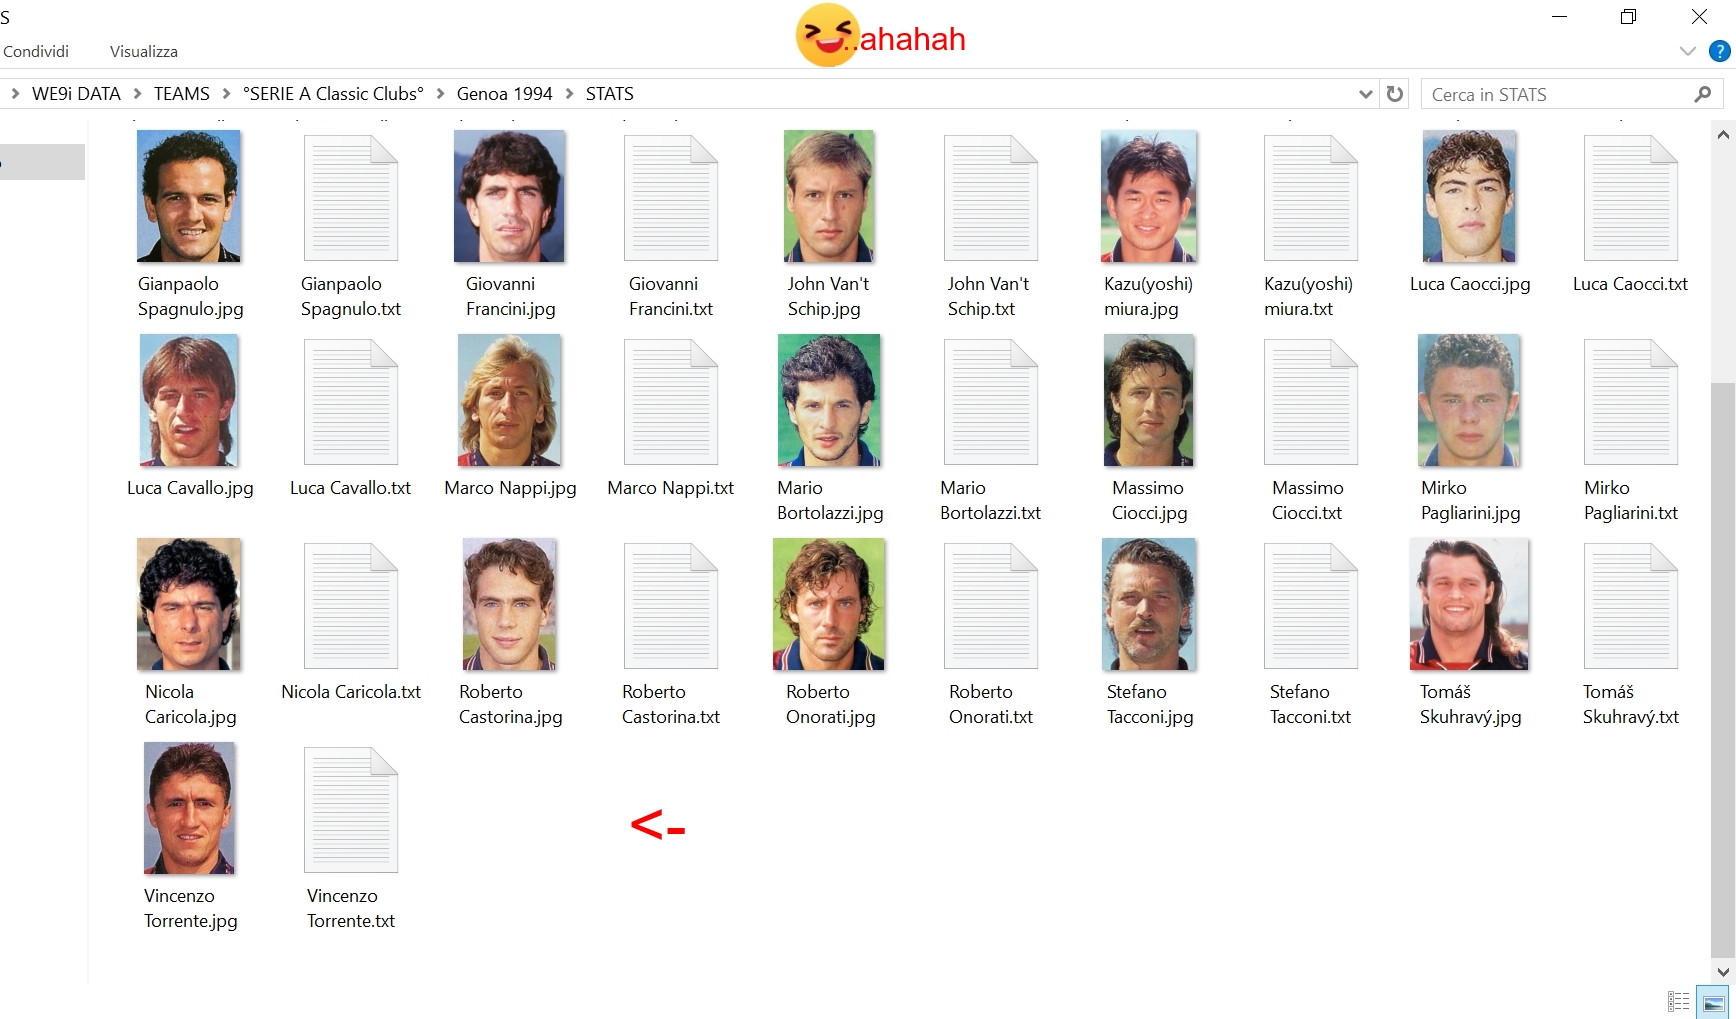This screenshot has height=1019, width=1736.
Task: Expand the chevron after Genoa 1994 breadcrumb
Action: 569,94
